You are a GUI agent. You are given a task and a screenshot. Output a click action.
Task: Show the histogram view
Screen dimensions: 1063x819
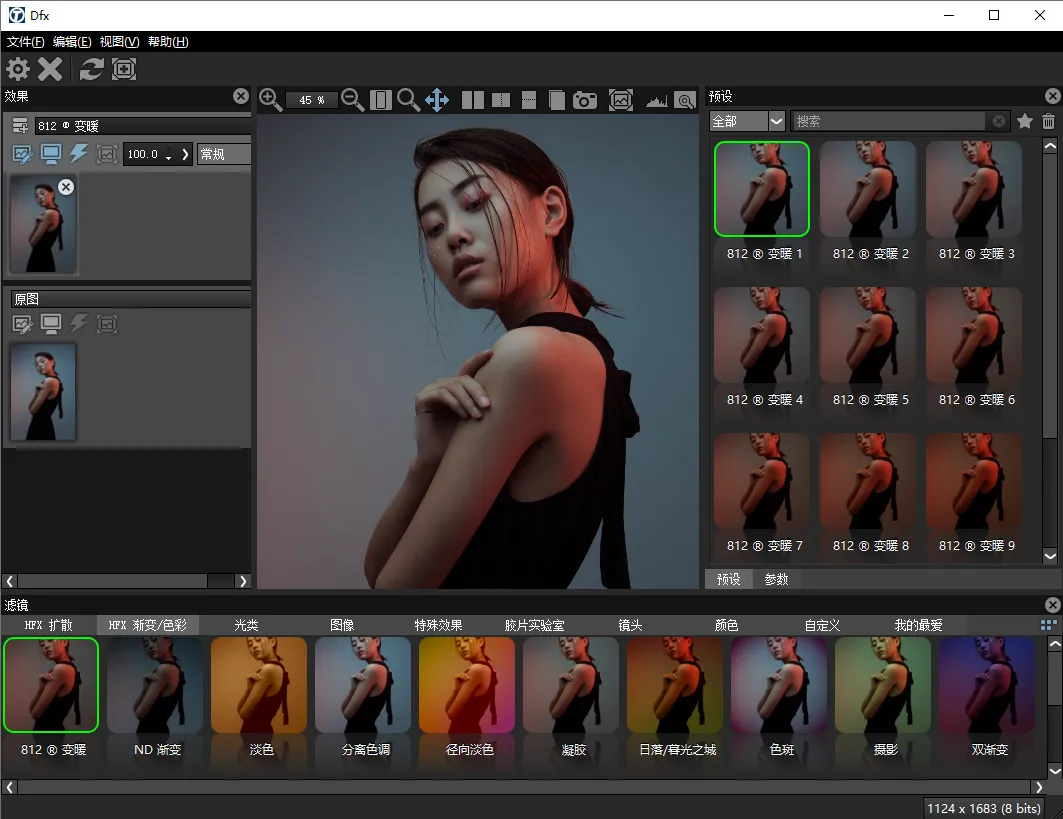pos(656,100)
